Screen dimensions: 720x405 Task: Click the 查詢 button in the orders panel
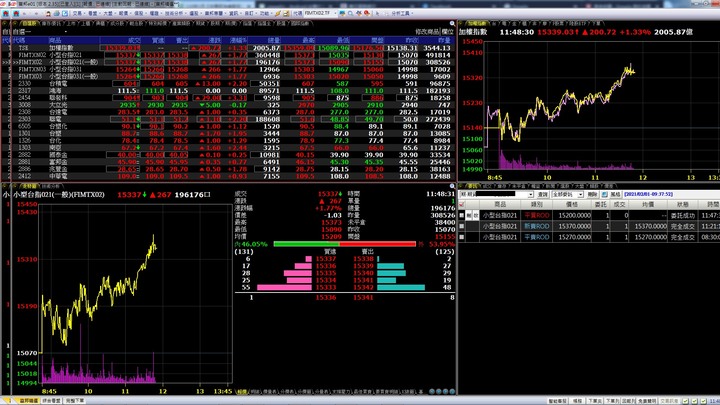tap(543, 195)
